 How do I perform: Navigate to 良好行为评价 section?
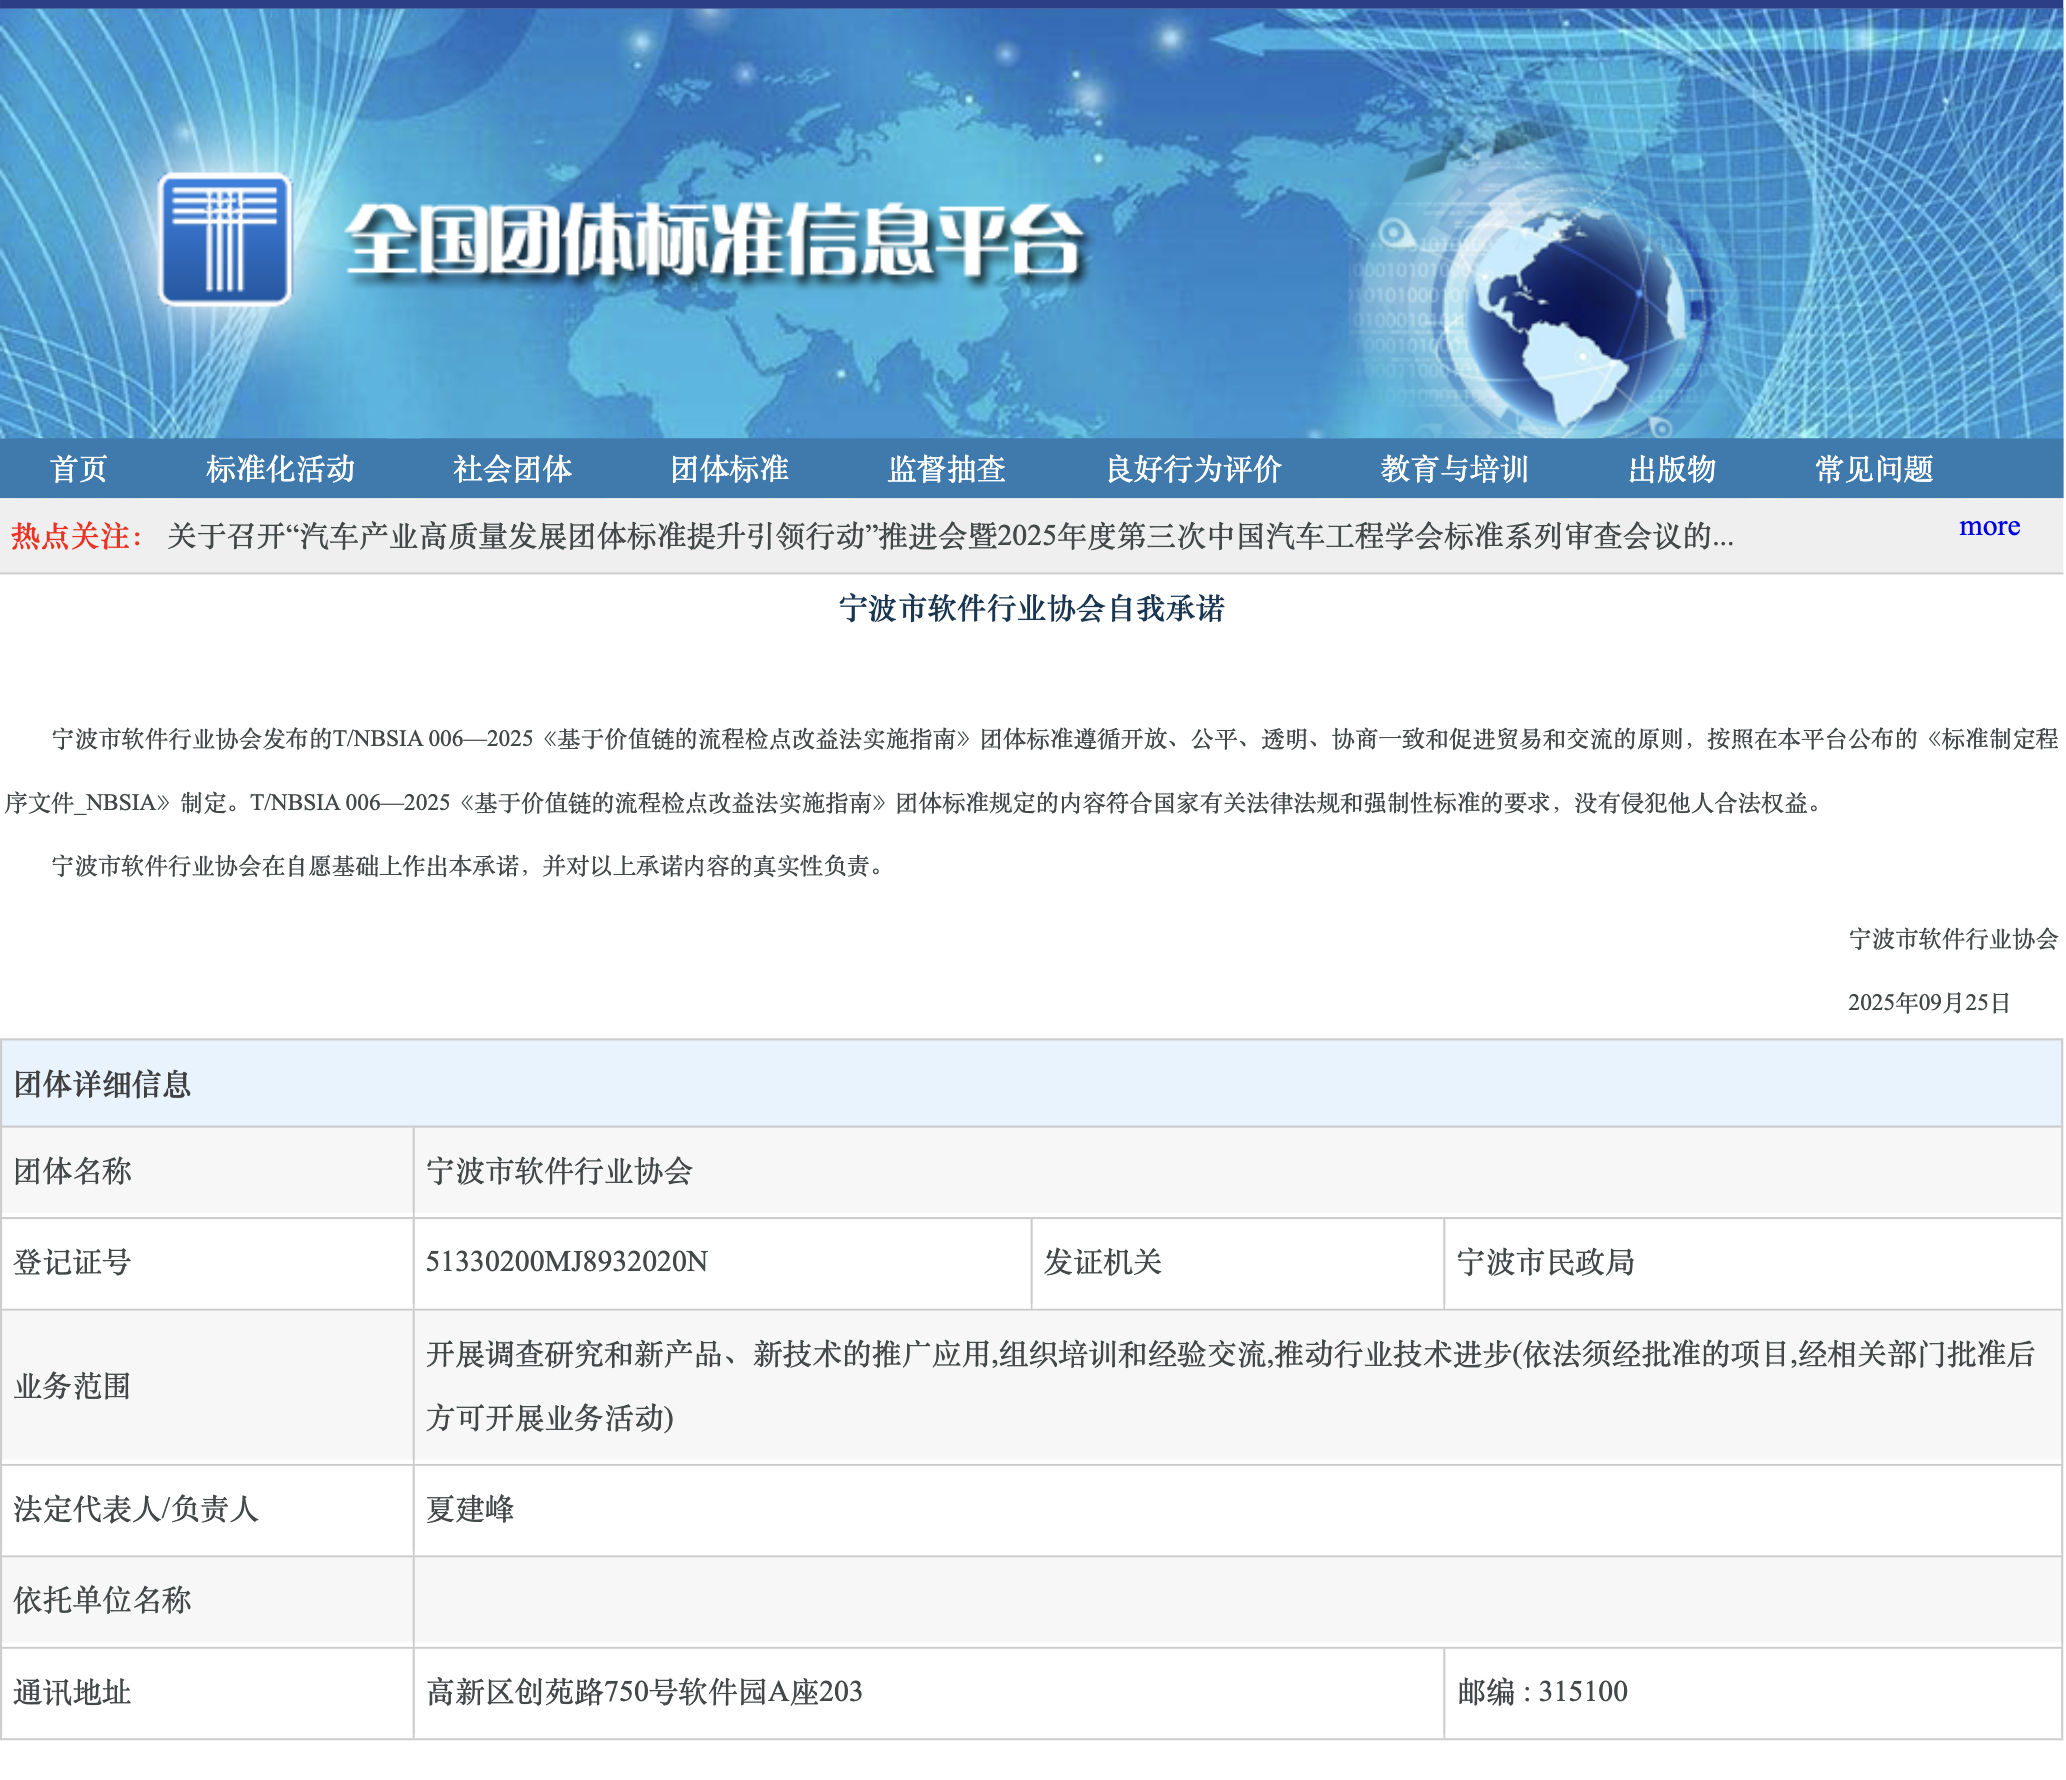tap(1193, 469)
